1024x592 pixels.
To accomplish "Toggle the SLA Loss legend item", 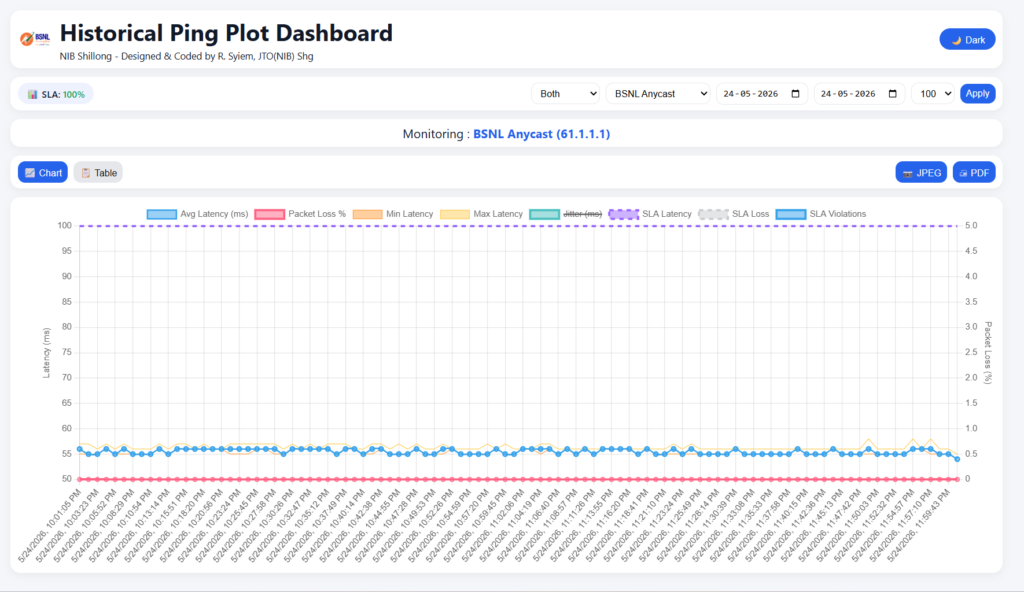I will click(733, 214).
